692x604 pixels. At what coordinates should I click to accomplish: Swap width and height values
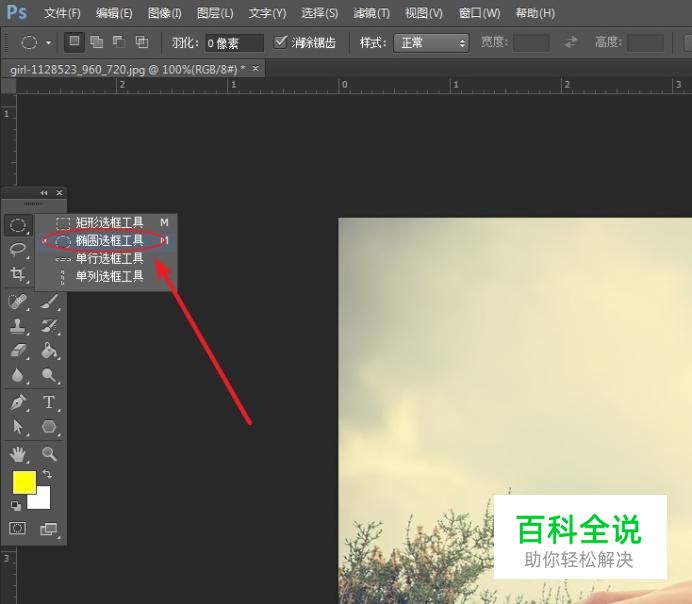tap(571, 42)
